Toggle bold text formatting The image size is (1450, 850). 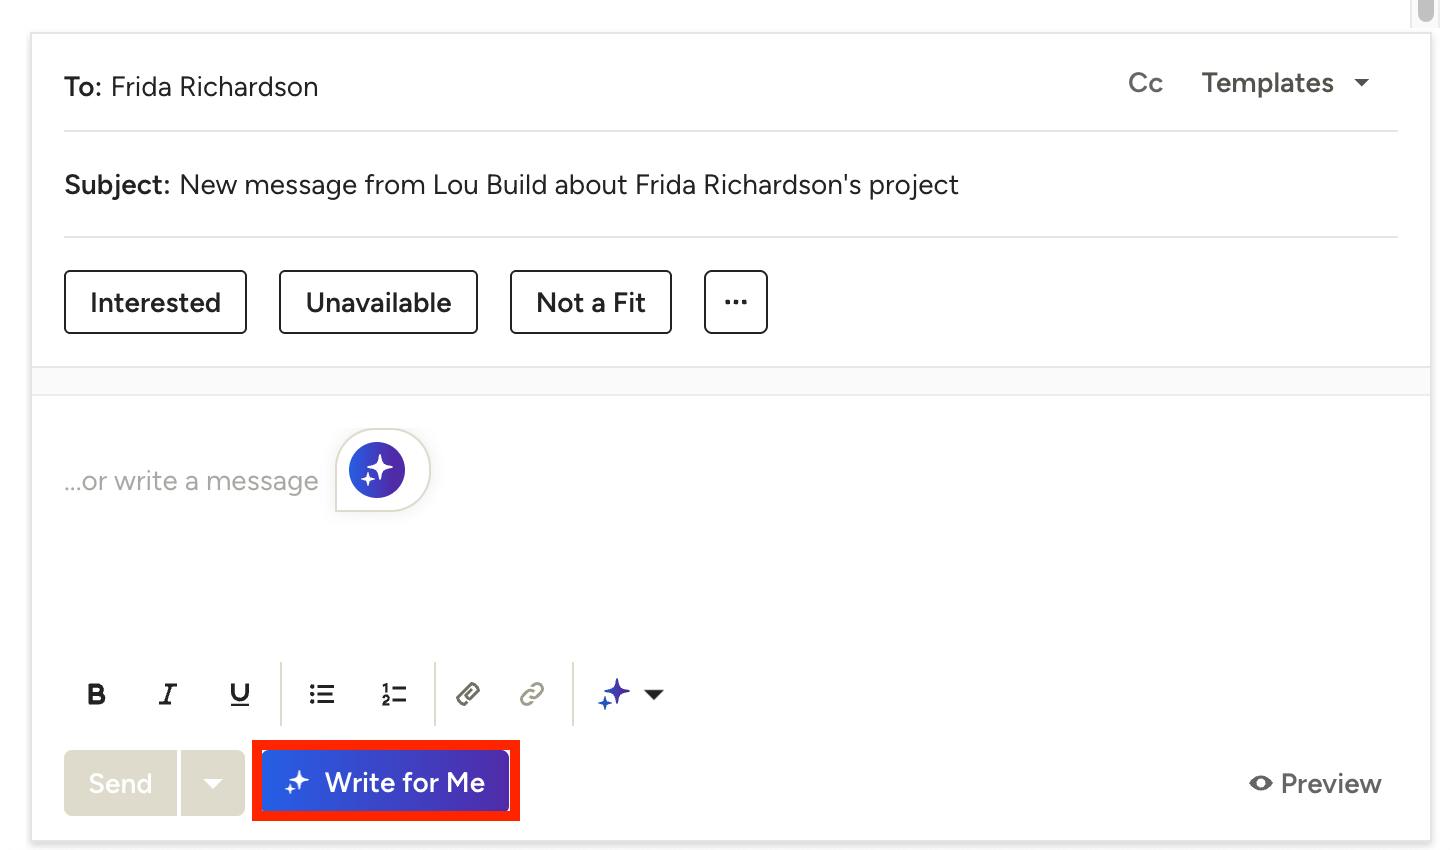tap(96, 694)
